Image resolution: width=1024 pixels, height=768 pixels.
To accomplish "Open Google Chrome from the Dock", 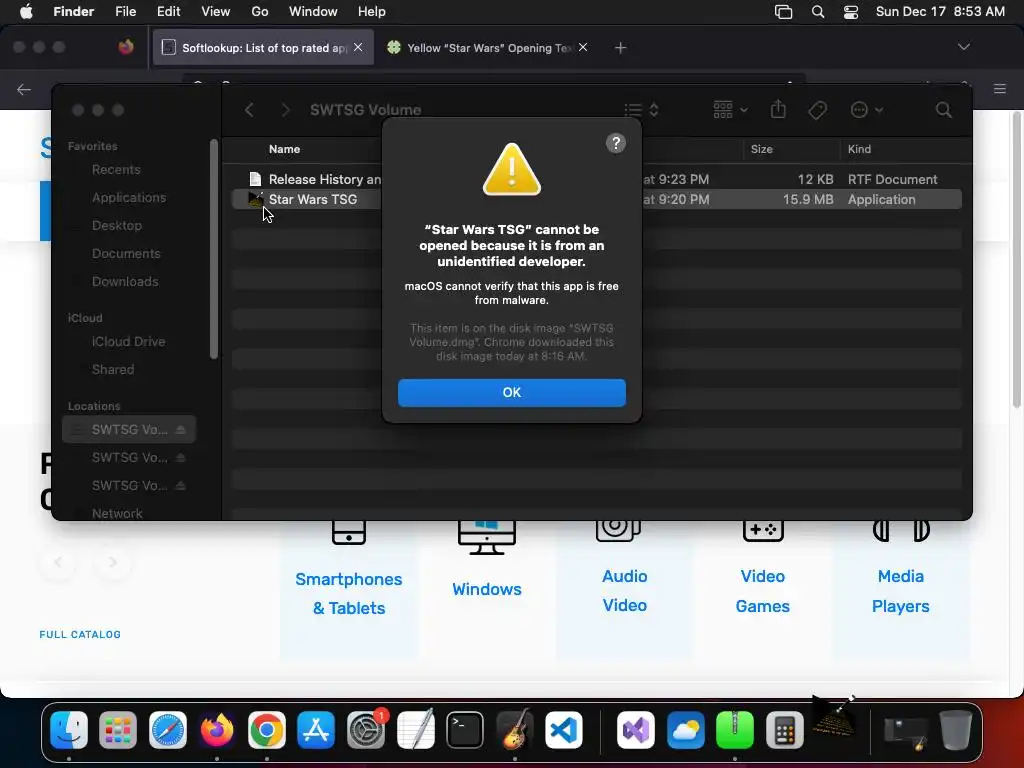I will pyautogui.click(x=266, y=730).
